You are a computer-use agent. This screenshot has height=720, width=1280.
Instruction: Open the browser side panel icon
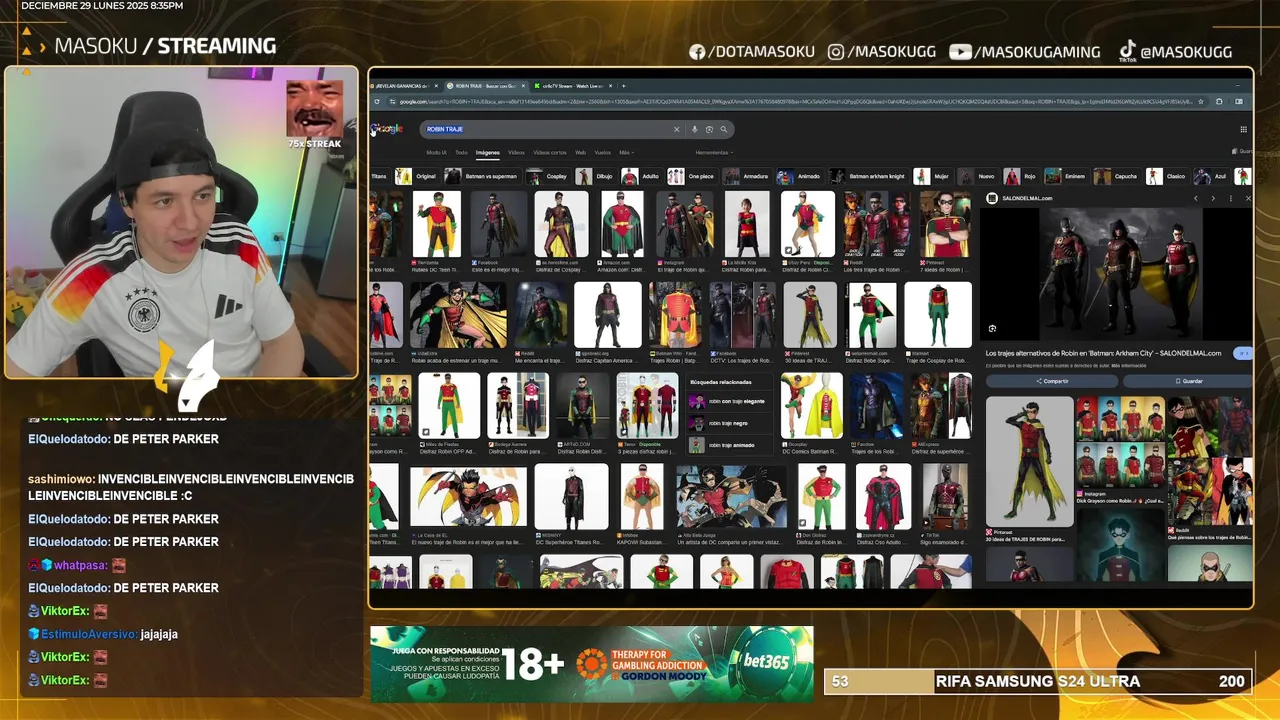[x=1239, y=101]
